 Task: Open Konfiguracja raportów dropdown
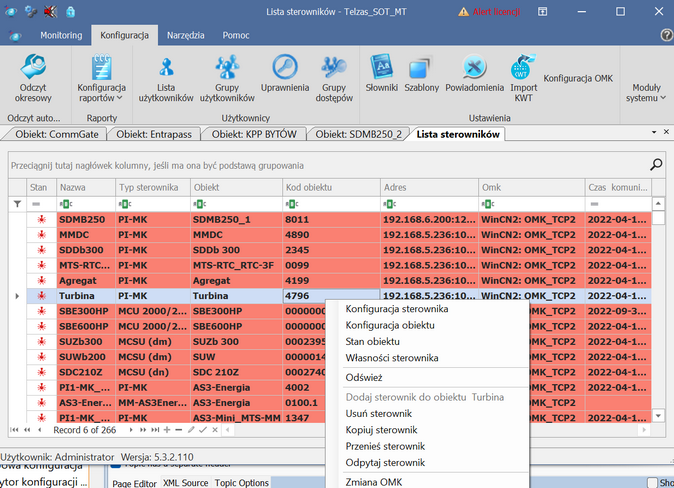(101, 78)
